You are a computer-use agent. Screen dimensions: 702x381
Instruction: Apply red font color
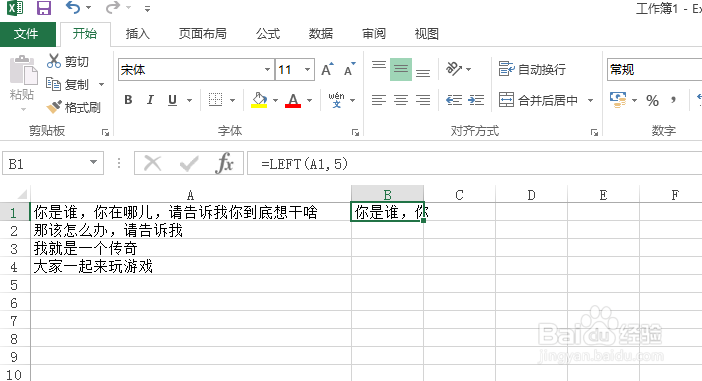click(293, 100)
